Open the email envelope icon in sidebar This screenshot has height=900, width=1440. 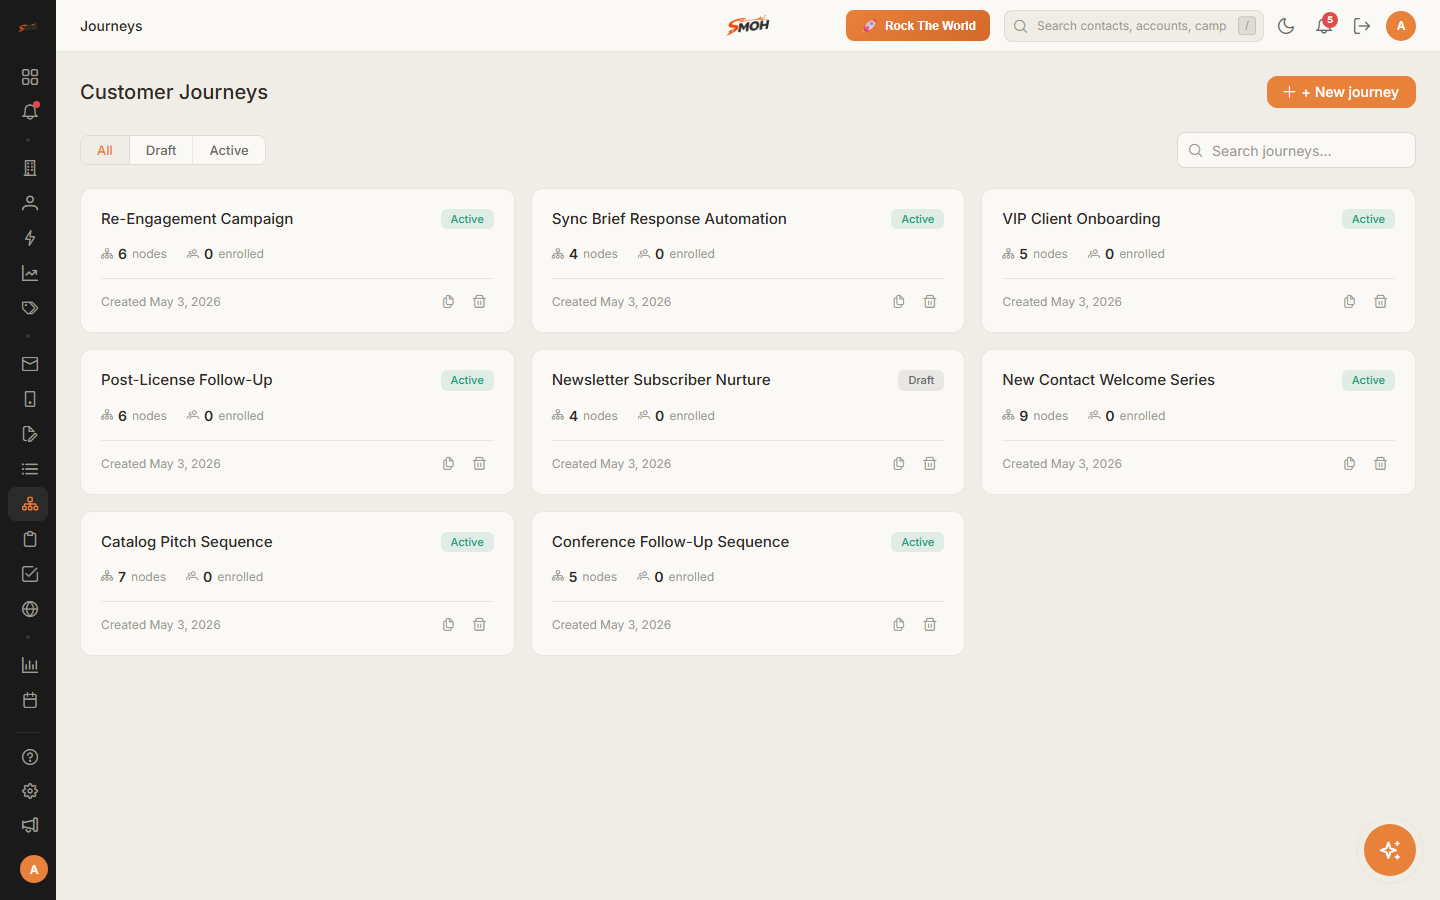point(30,364)
